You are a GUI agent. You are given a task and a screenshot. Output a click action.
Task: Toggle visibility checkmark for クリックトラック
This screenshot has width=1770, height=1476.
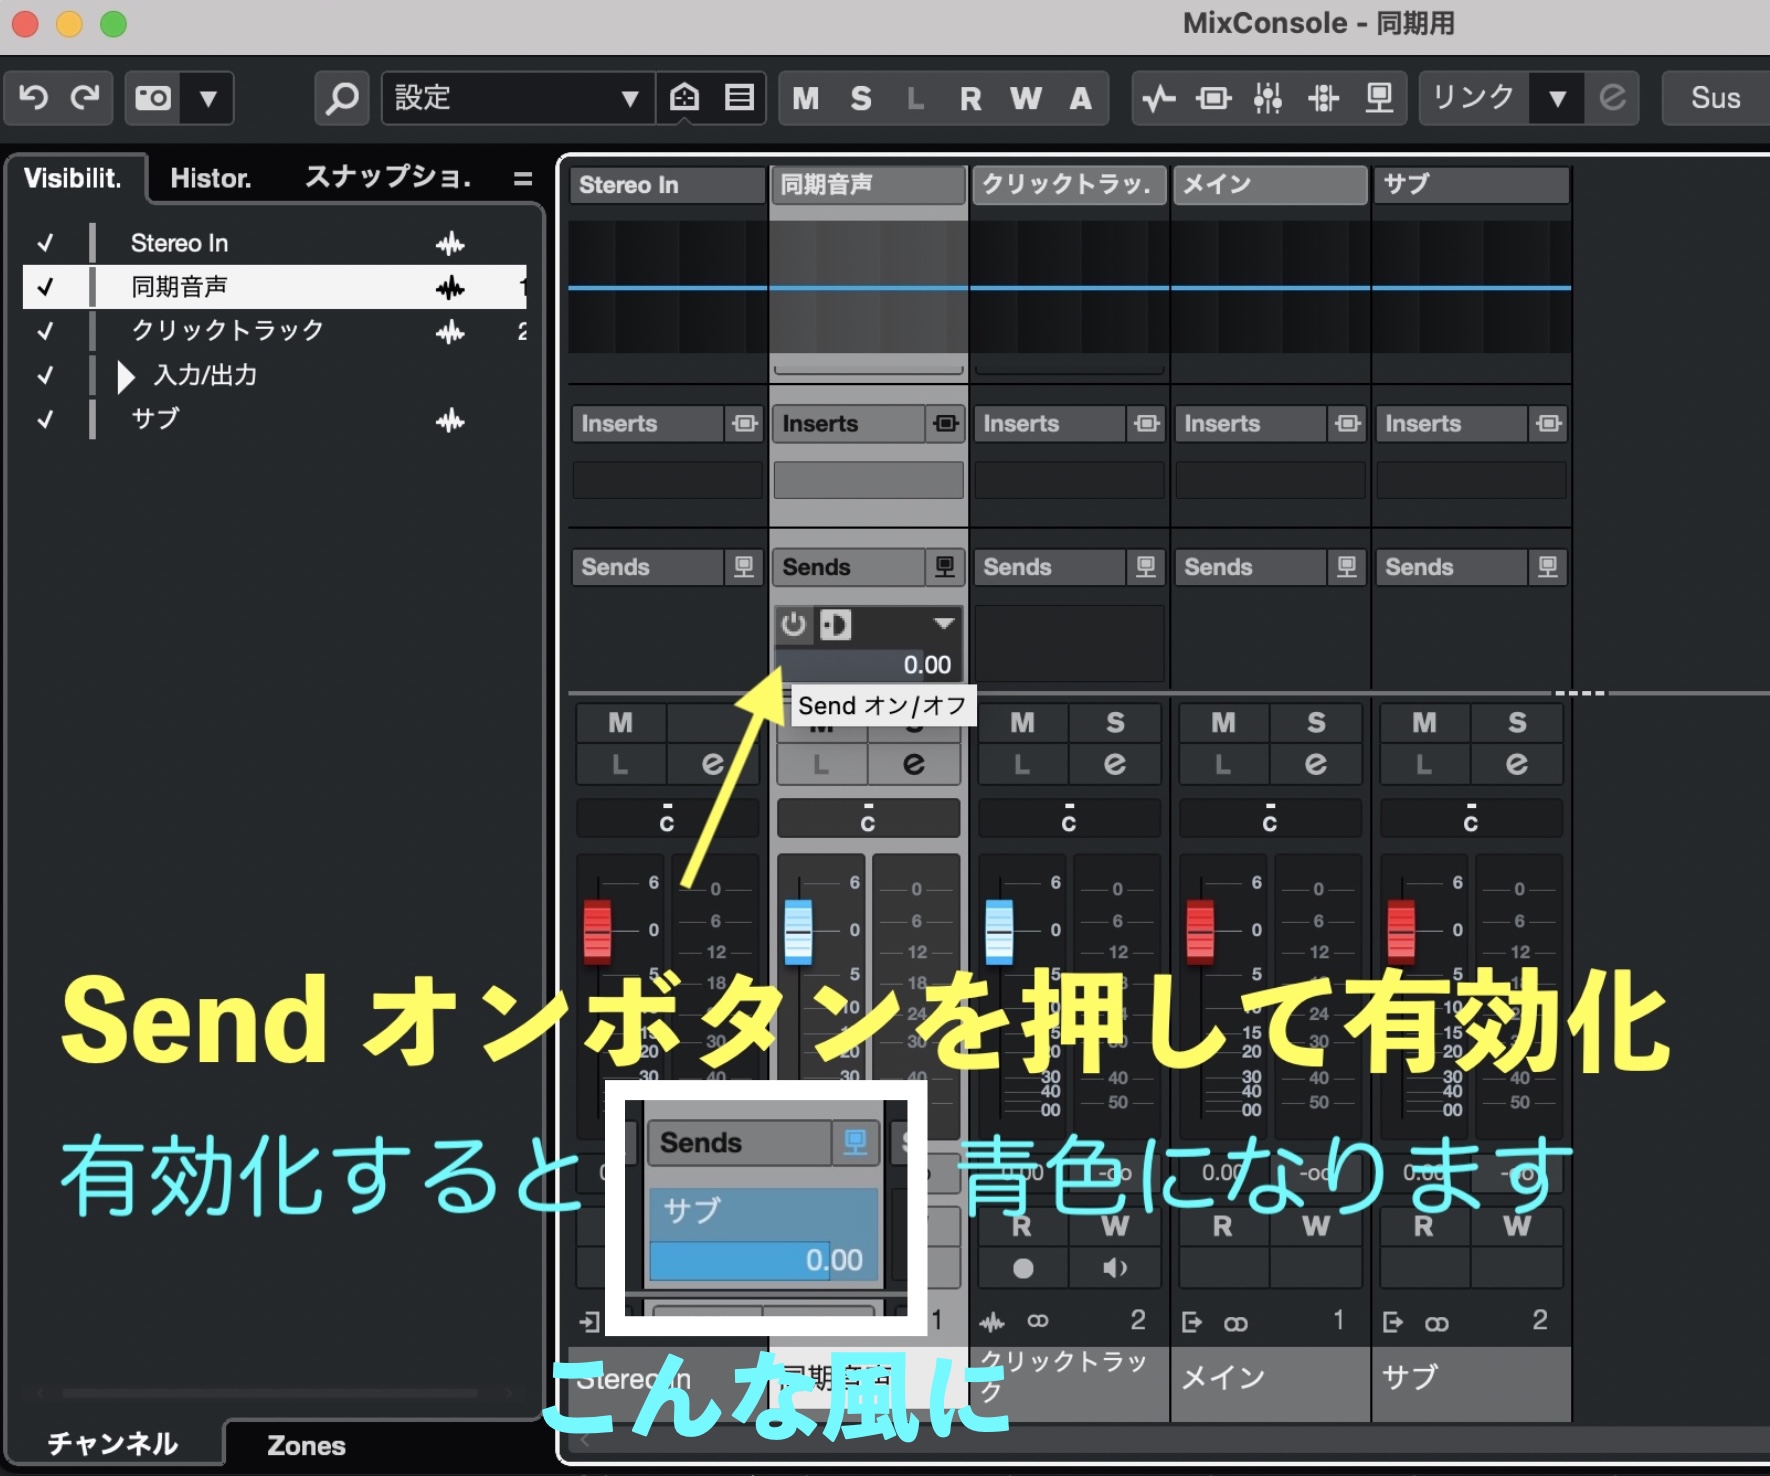click(45, 331)
